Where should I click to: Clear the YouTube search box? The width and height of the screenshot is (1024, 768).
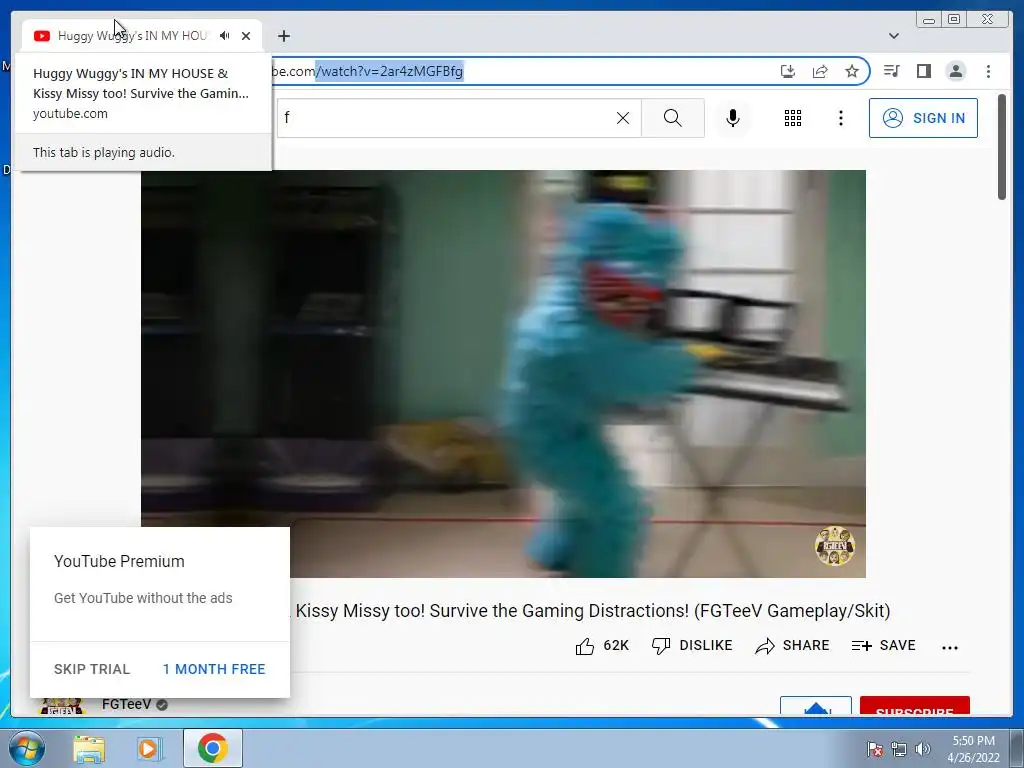[x=623, y=118]
